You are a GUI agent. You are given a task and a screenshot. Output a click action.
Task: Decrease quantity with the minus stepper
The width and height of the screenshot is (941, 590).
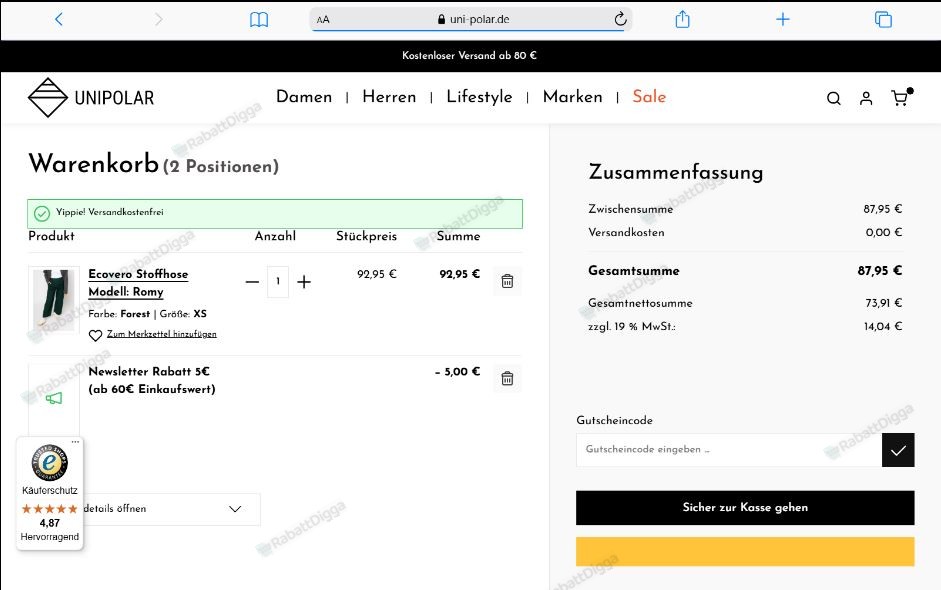[x=252, y=282]
